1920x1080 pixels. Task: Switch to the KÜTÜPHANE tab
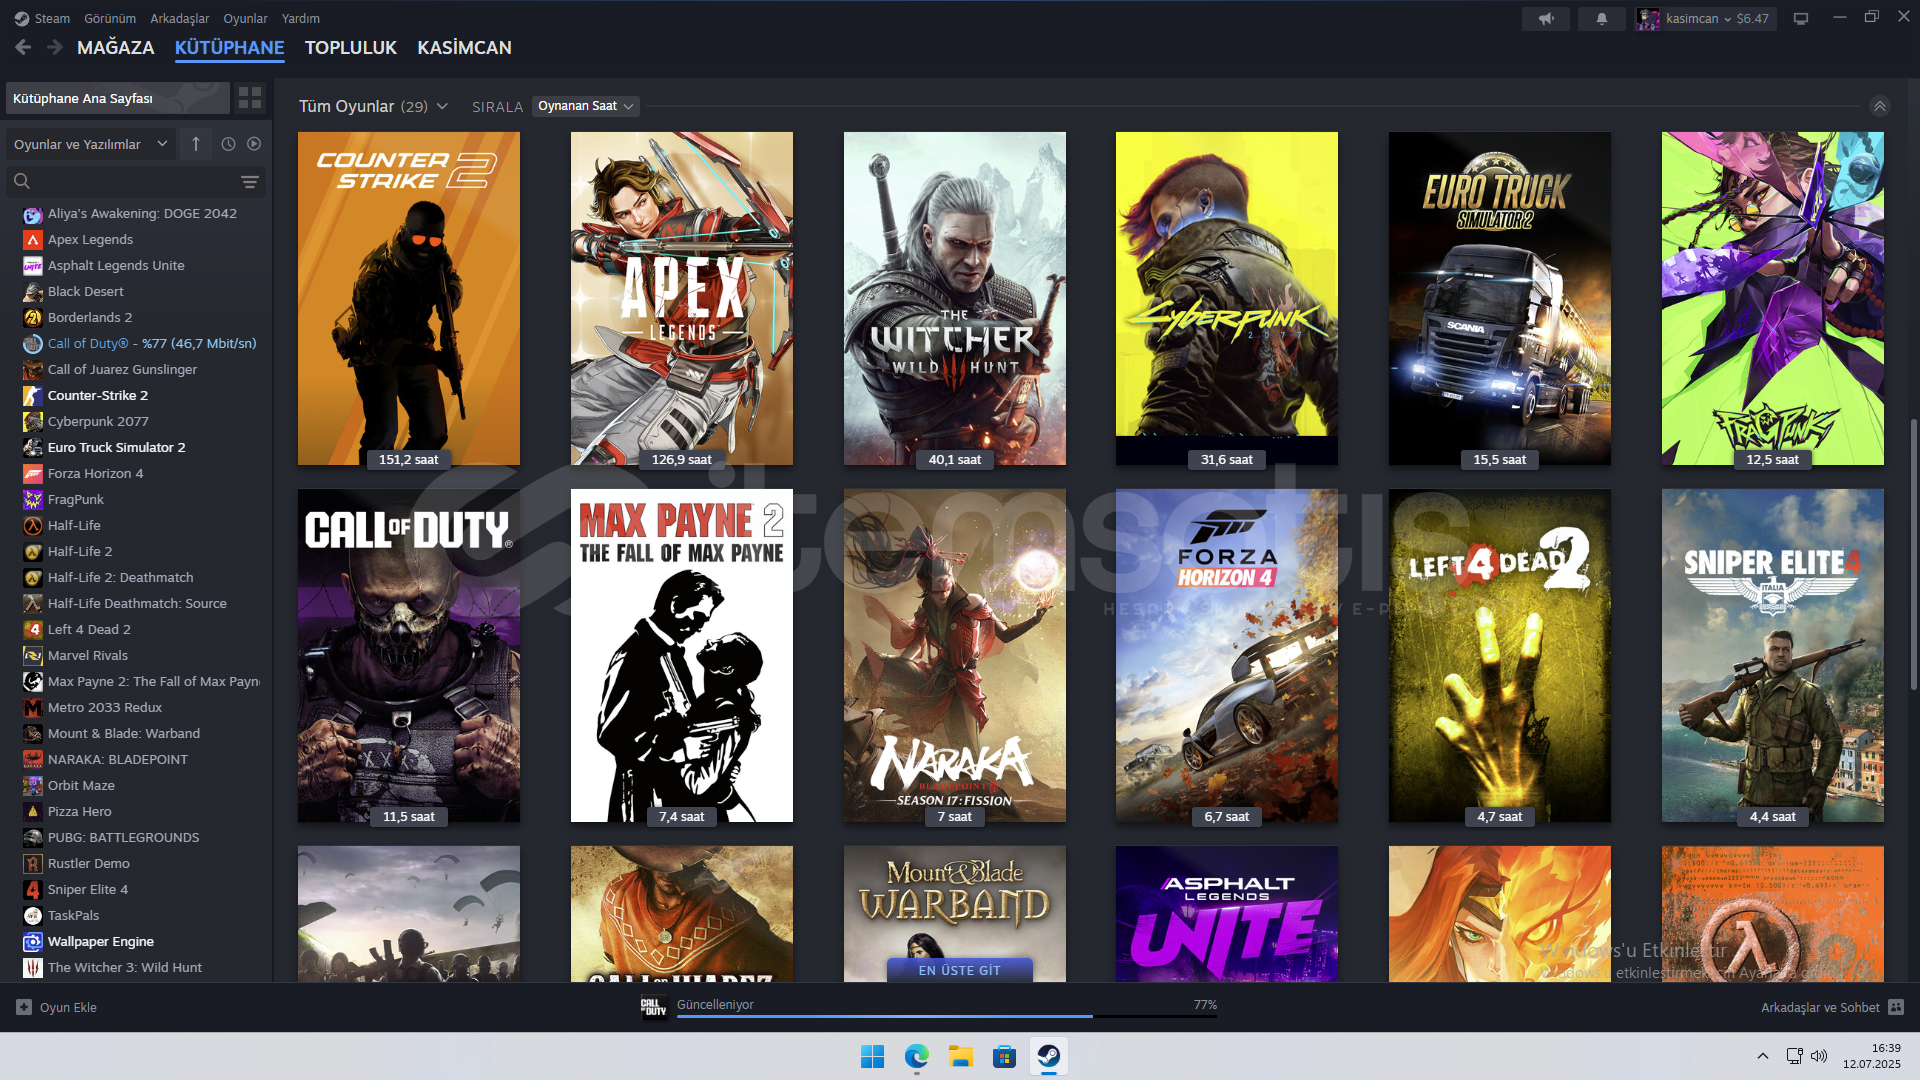[x=229, y=47]
